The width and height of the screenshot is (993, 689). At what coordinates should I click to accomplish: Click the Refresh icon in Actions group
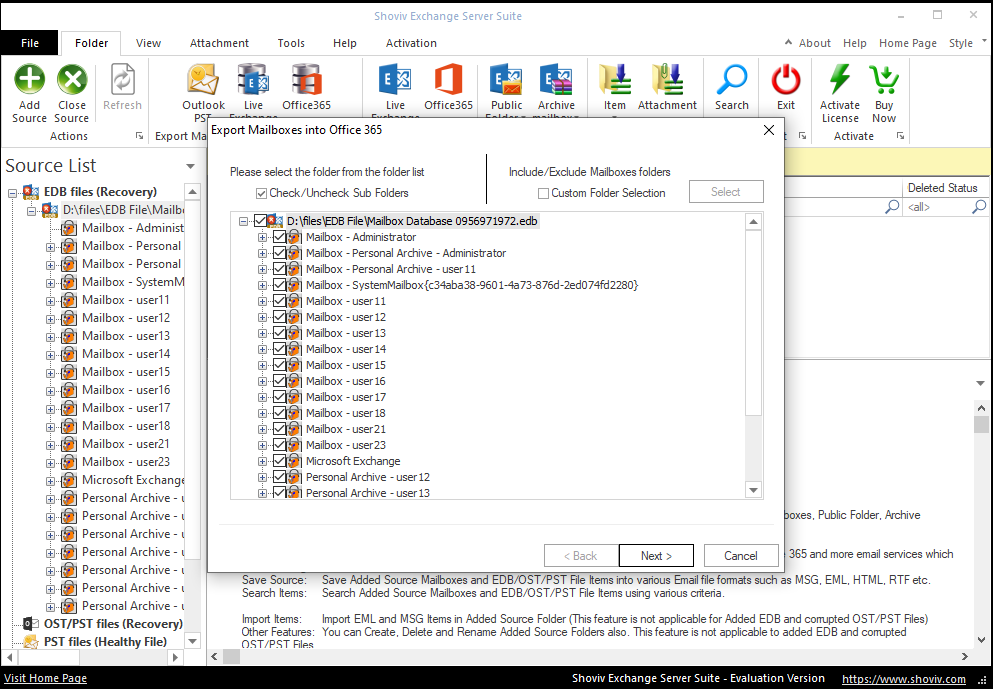(122, 80)
